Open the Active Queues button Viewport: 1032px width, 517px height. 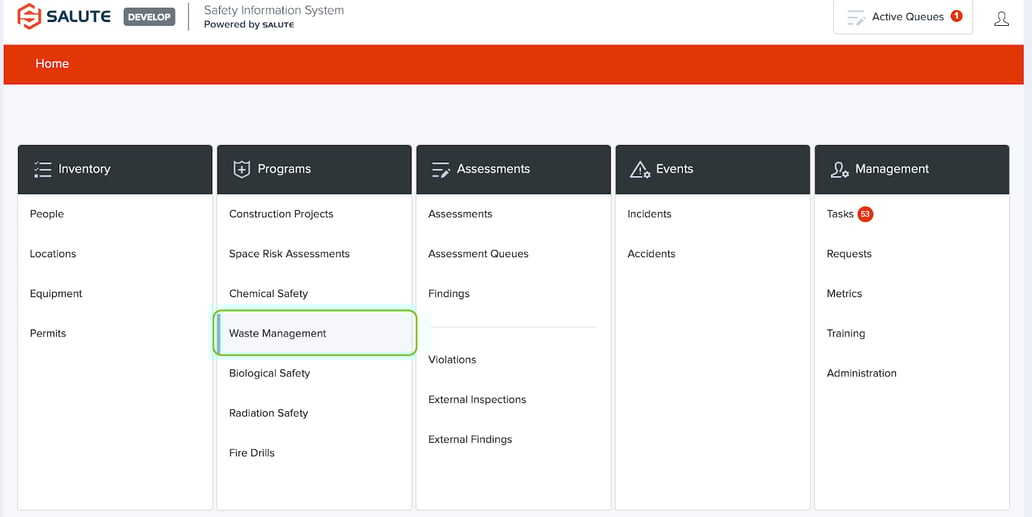pyautogui.click(x=902, y=17)
